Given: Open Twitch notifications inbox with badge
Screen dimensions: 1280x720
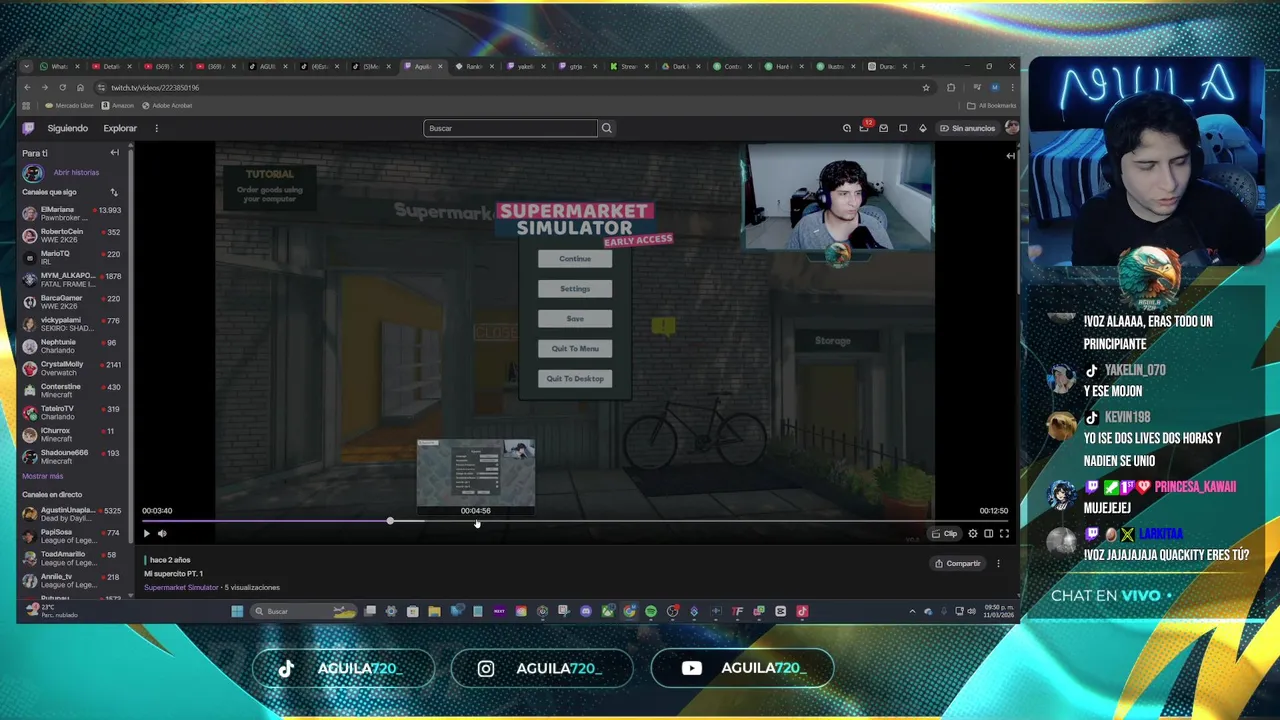Looking at the screenshot, I should (865, 128).
